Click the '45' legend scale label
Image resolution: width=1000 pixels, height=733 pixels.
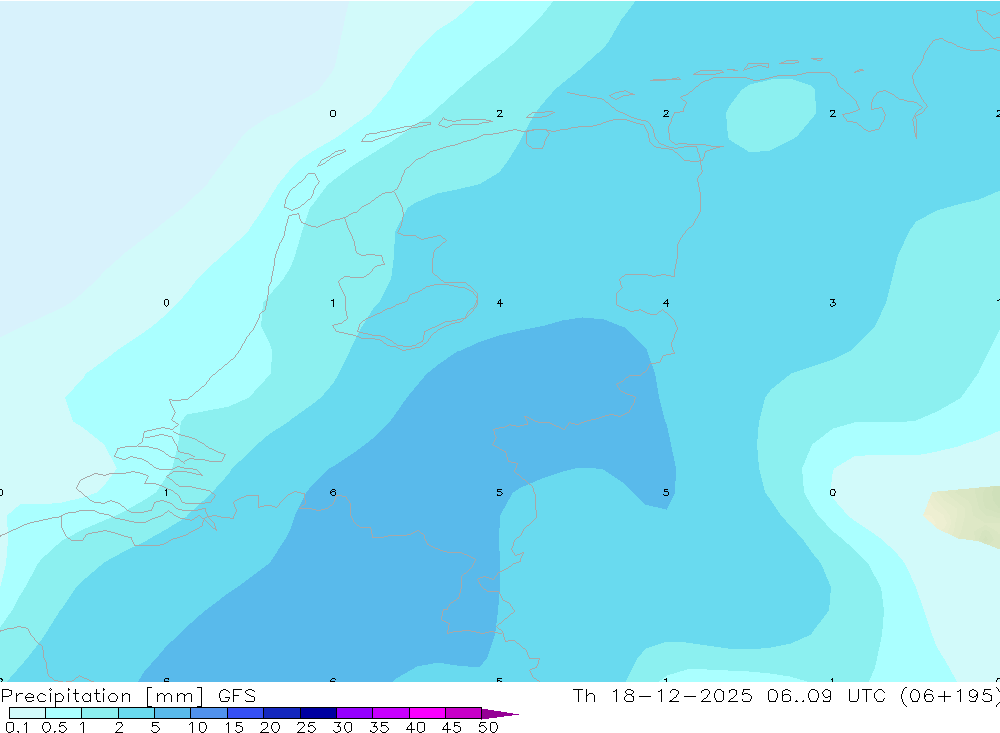(x=452, y=727)
